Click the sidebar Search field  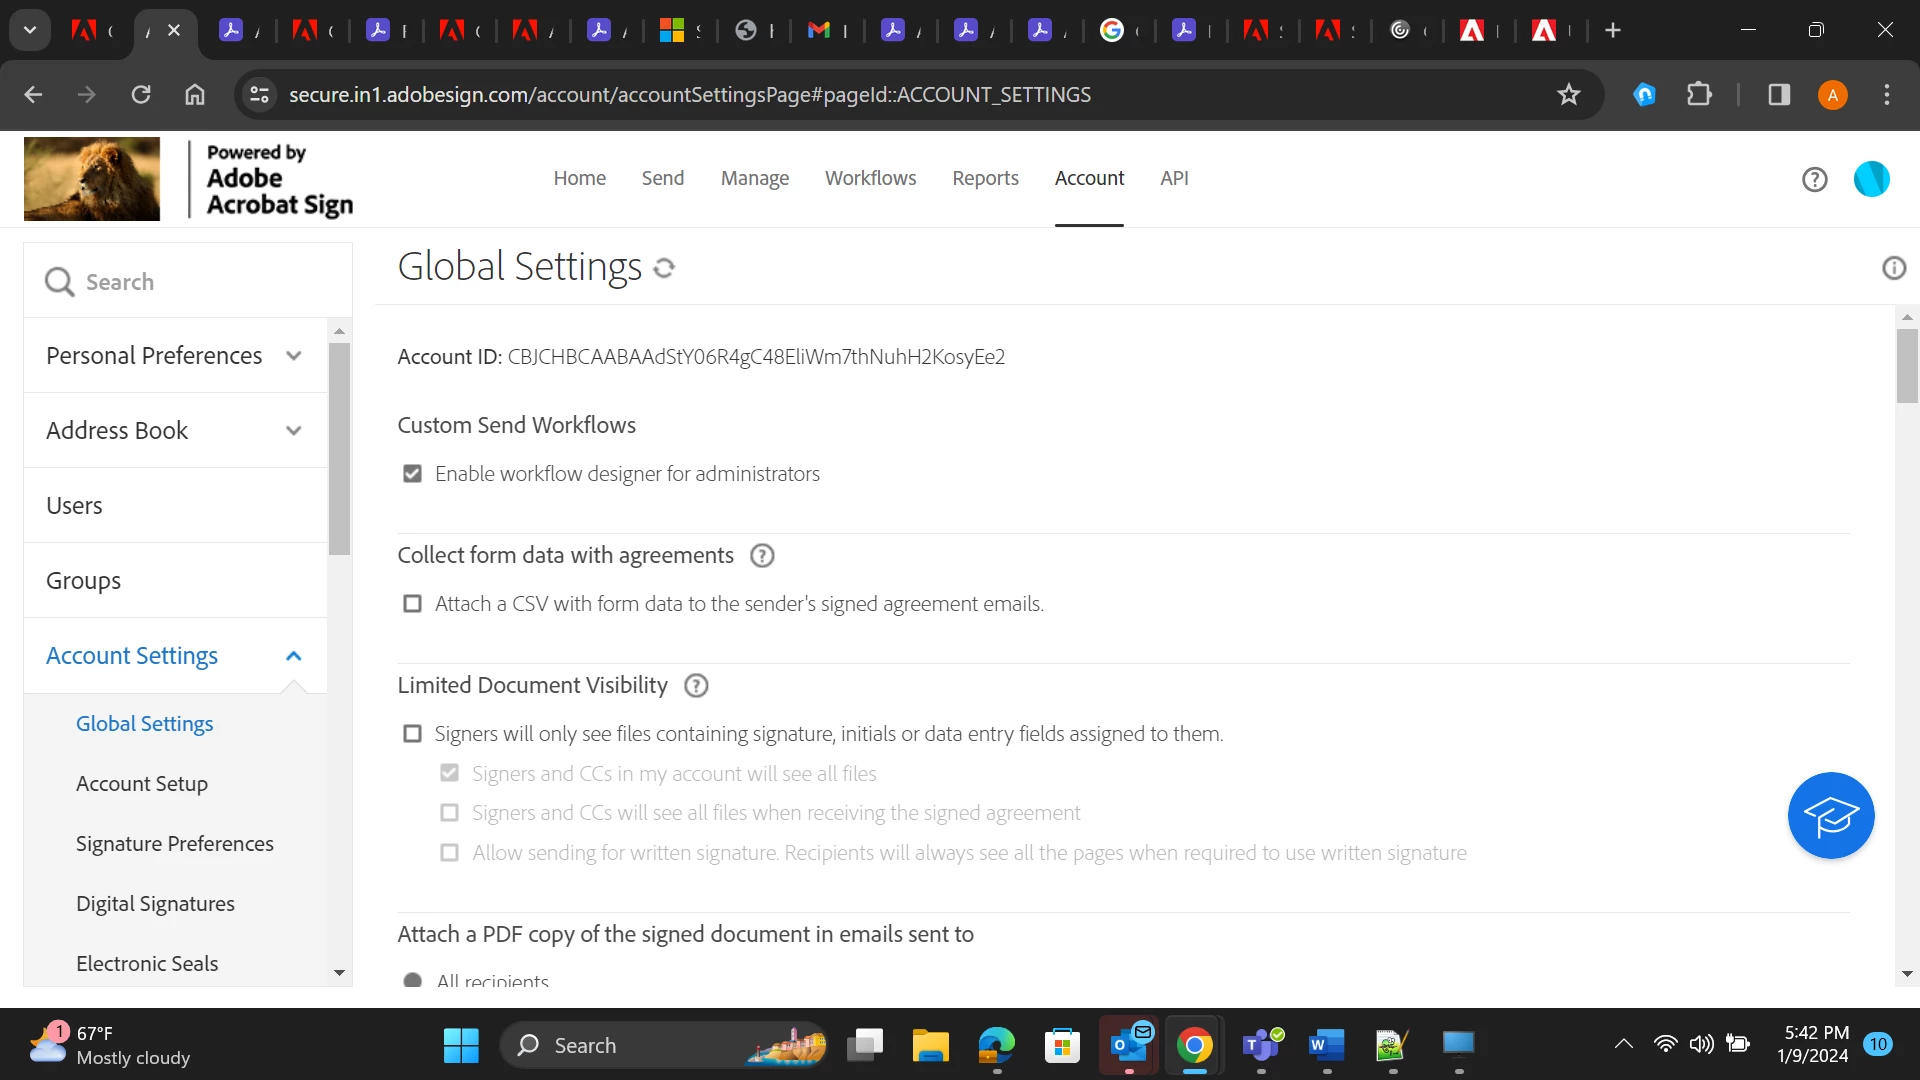pyautogui.click(x=200, y=282)
